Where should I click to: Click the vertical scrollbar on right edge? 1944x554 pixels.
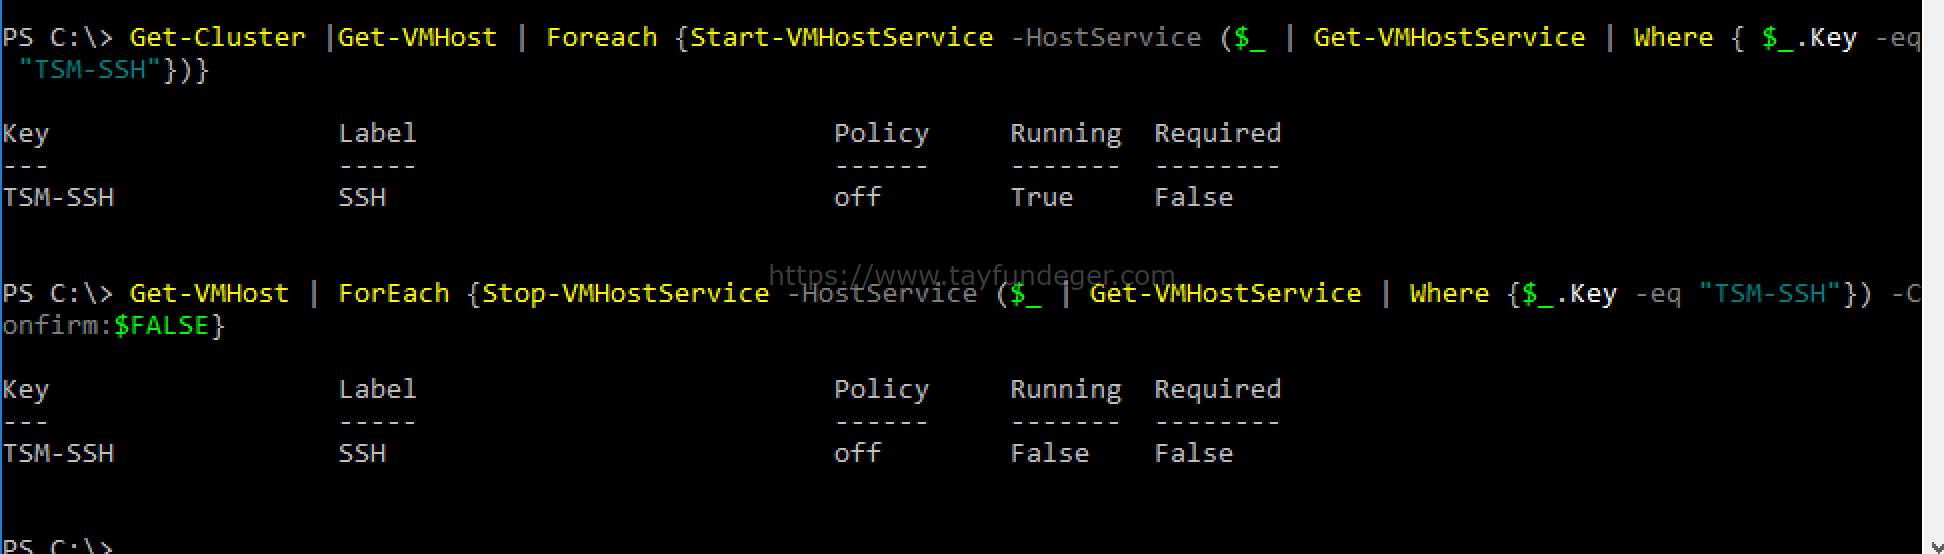click(1932, 277)
